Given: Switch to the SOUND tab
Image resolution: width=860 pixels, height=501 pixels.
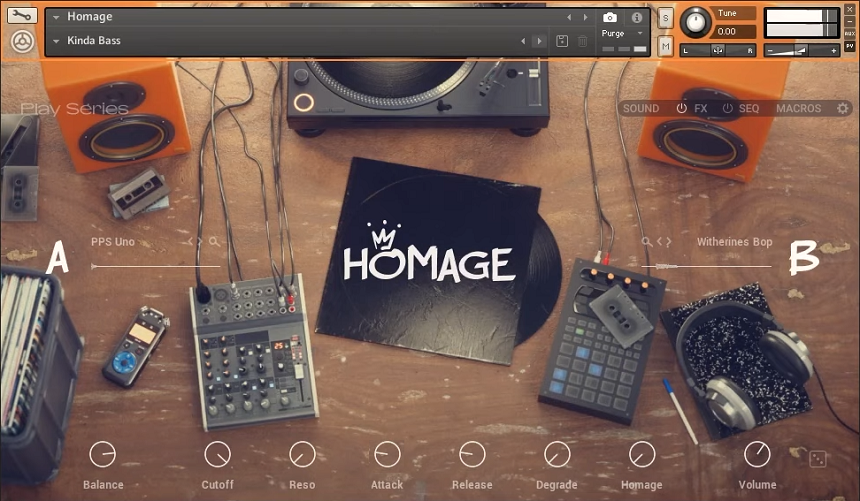Looking at the screenshot, I should click(x=641, y=108).
